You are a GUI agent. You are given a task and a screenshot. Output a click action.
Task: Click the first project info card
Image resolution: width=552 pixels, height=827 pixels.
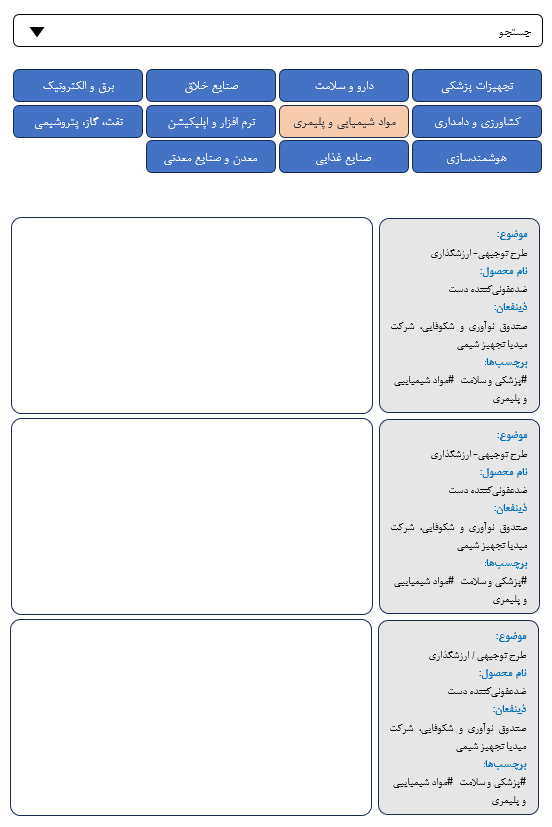(459, 315)
